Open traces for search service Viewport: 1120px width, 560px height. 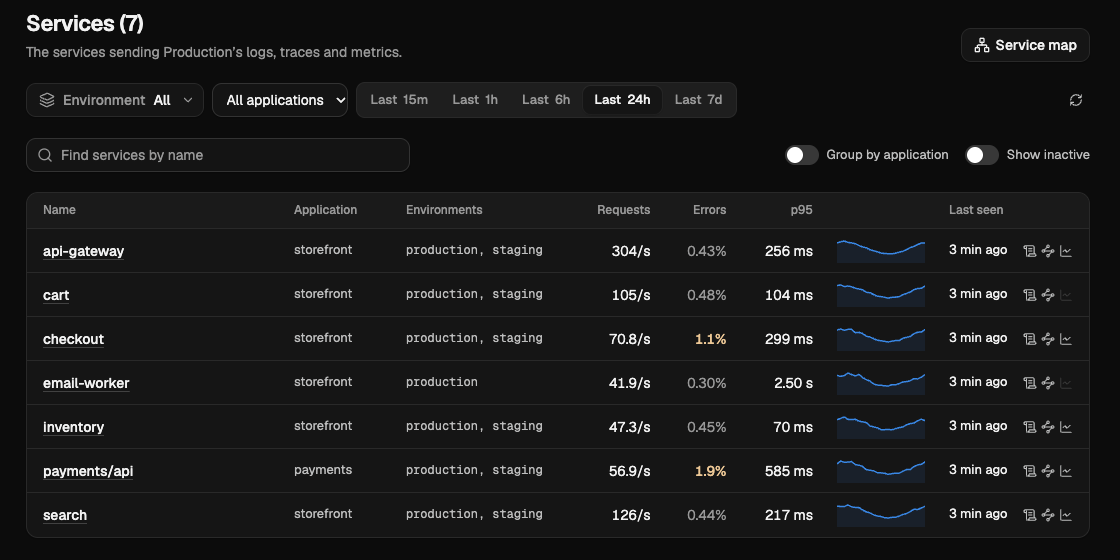coord(1048,515)
